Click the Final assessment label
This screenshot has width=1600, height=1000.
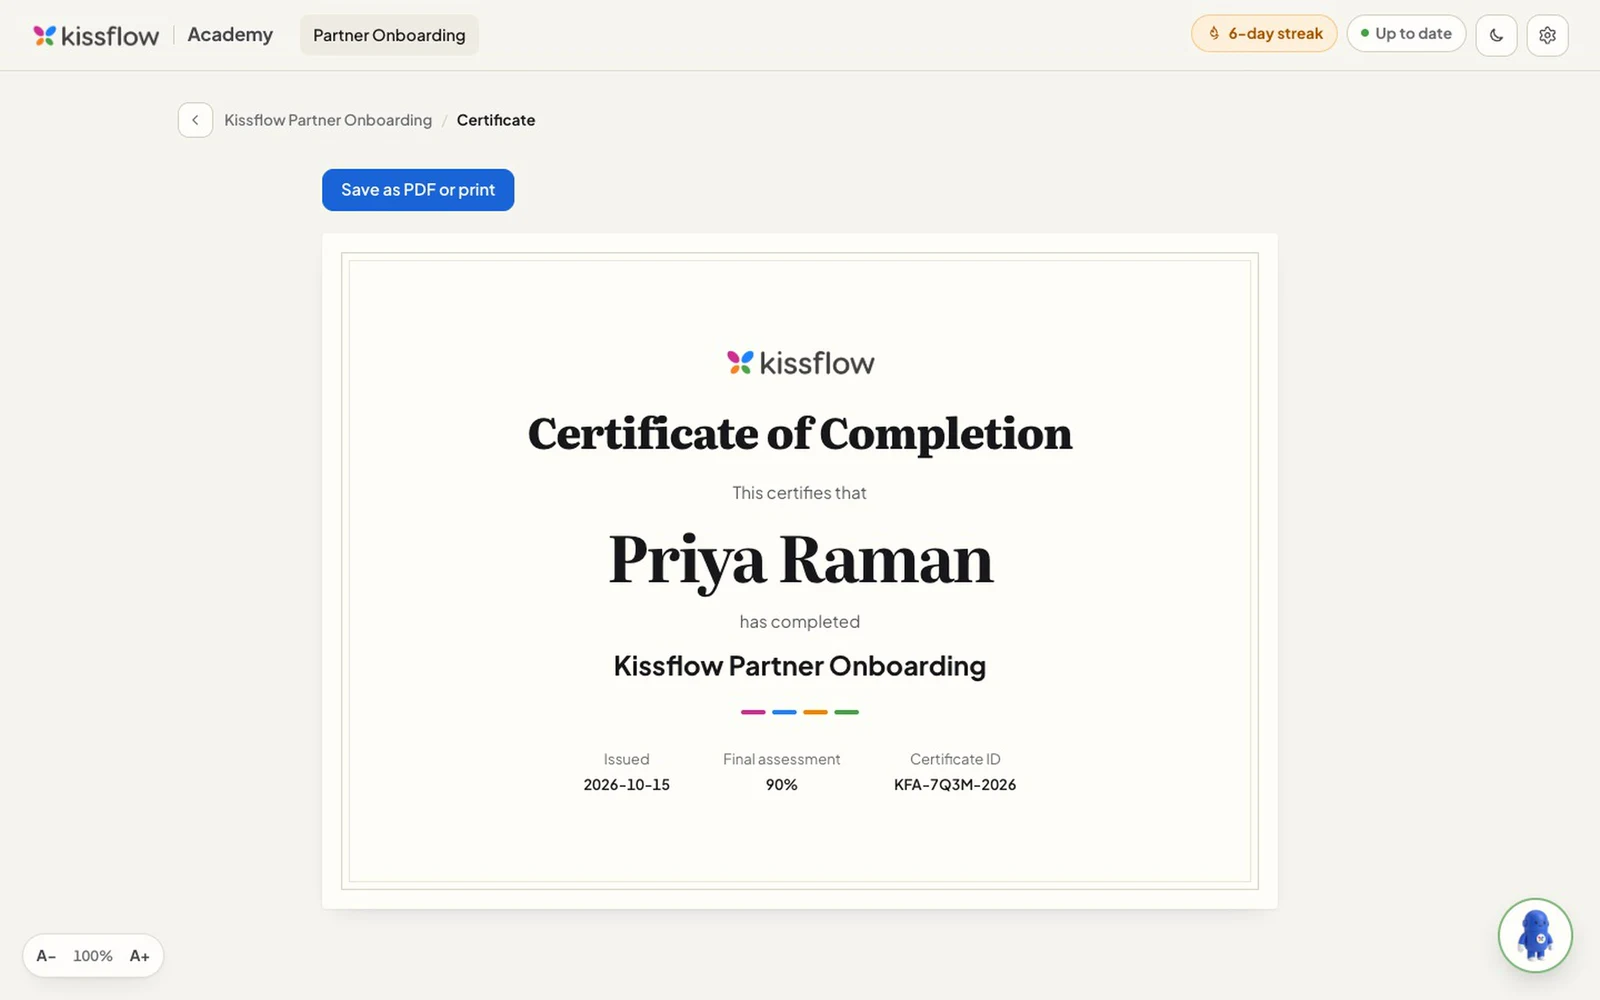coord(782,760)
